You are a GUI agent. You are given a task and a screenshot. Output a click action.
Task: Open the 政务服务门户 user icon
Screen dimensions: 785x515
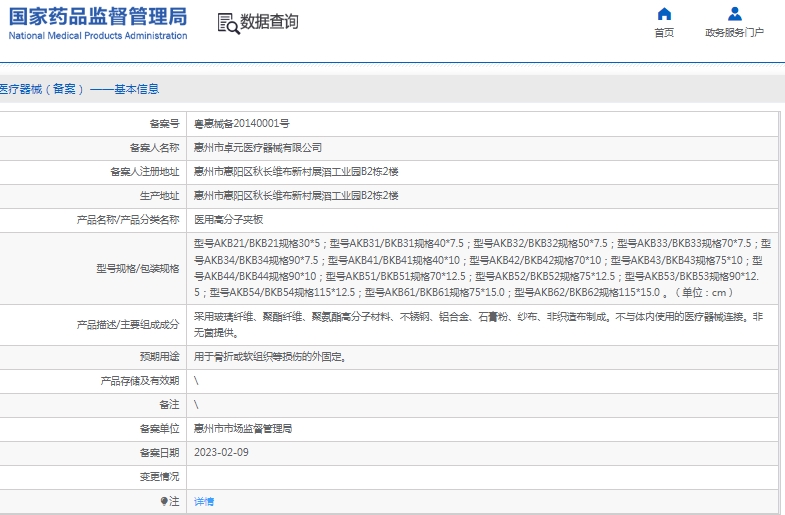[x=735, y=14]
